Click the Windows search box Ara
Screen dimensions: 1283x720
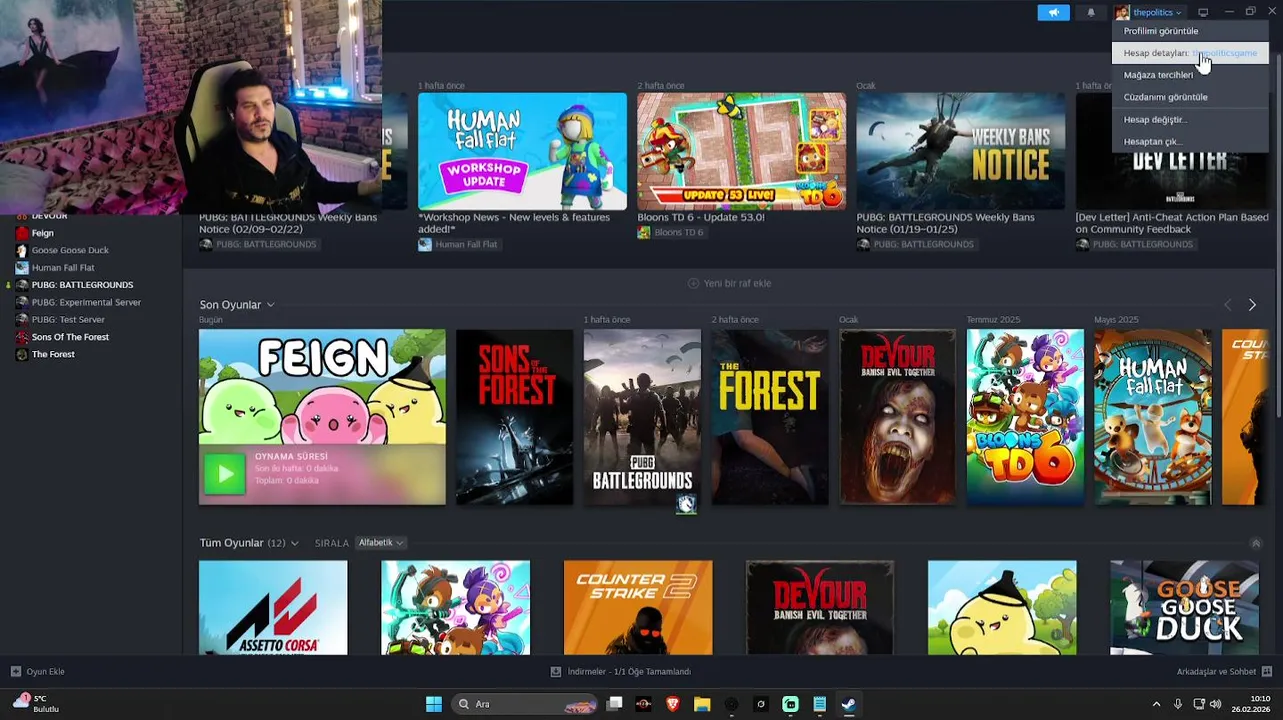[x=525, y=704]
